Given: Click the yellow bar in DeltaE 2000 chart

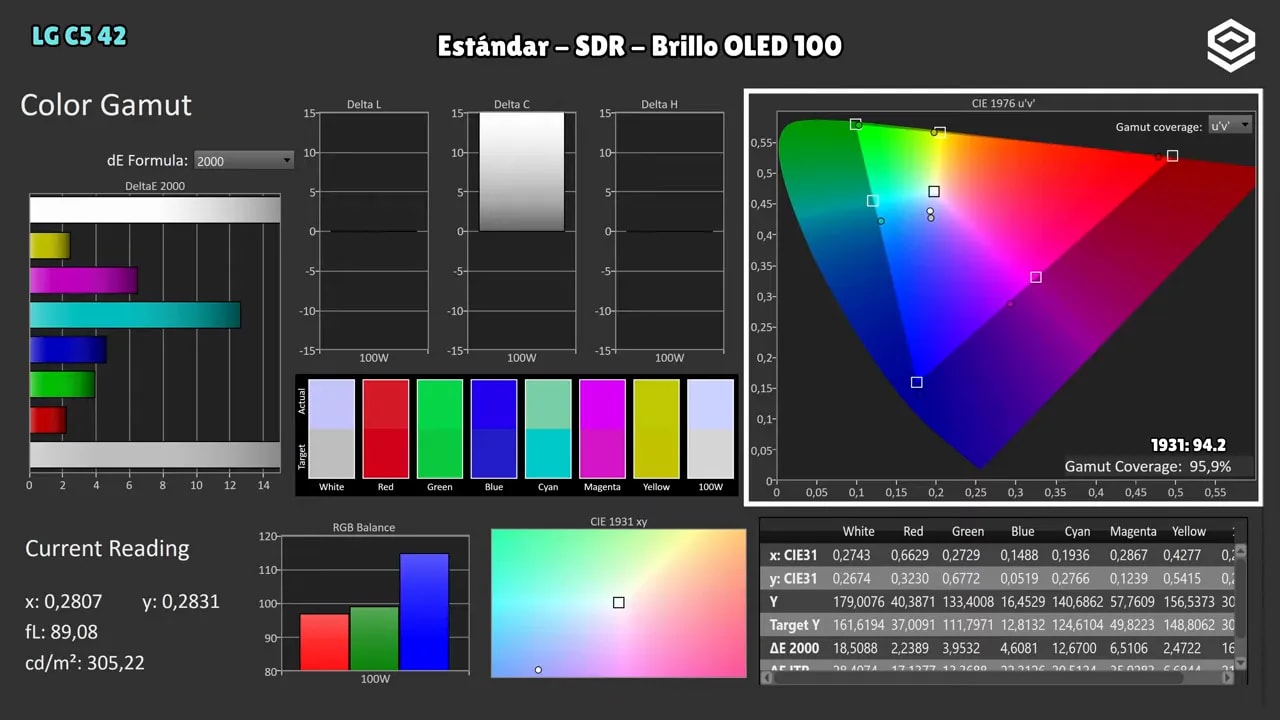Looking at the screenshot, I should coord(50,245).
